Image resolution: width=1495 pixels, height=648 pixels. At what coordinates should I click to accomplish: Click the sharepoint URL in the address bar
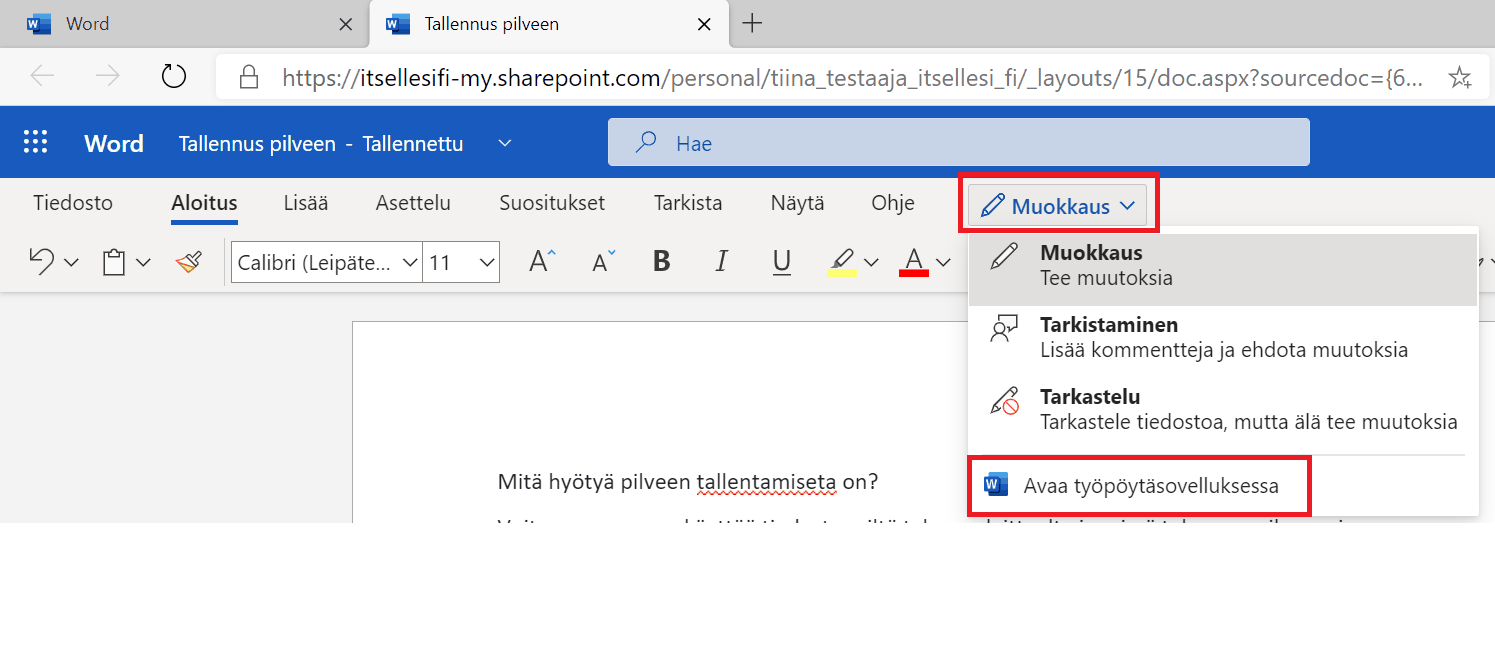click(853, 77)
